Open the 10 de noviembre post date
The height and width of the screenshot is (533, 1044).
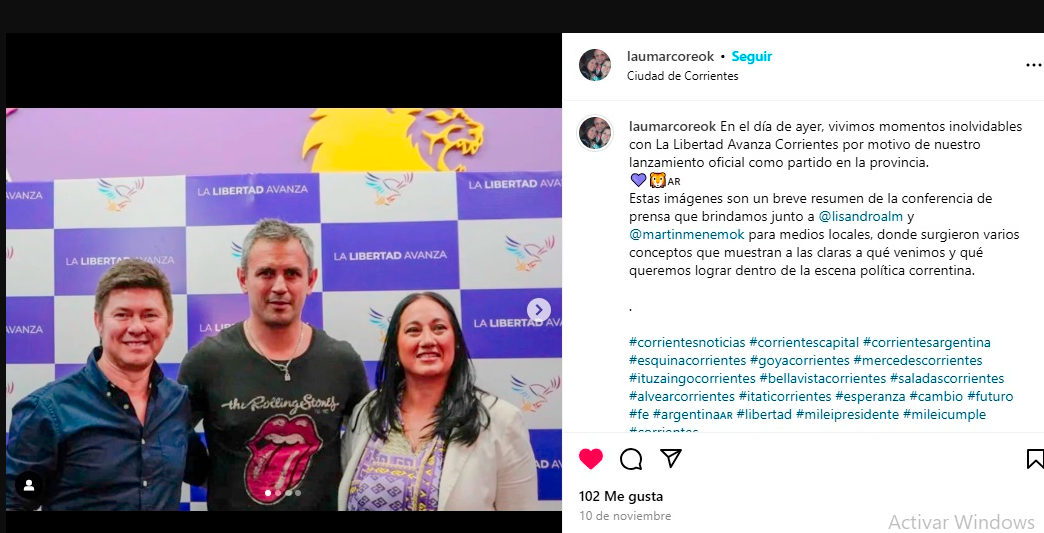(625, 516)
